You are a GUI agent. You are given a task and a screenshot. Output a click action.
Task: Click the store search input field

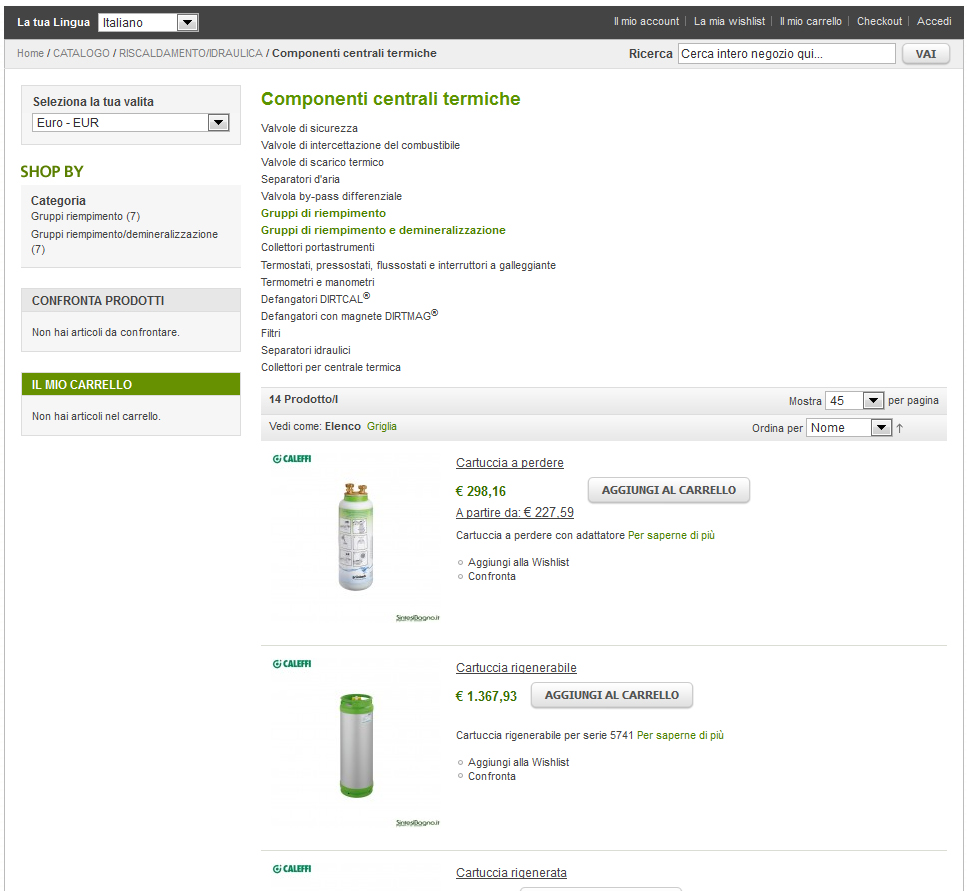[786, 54]
